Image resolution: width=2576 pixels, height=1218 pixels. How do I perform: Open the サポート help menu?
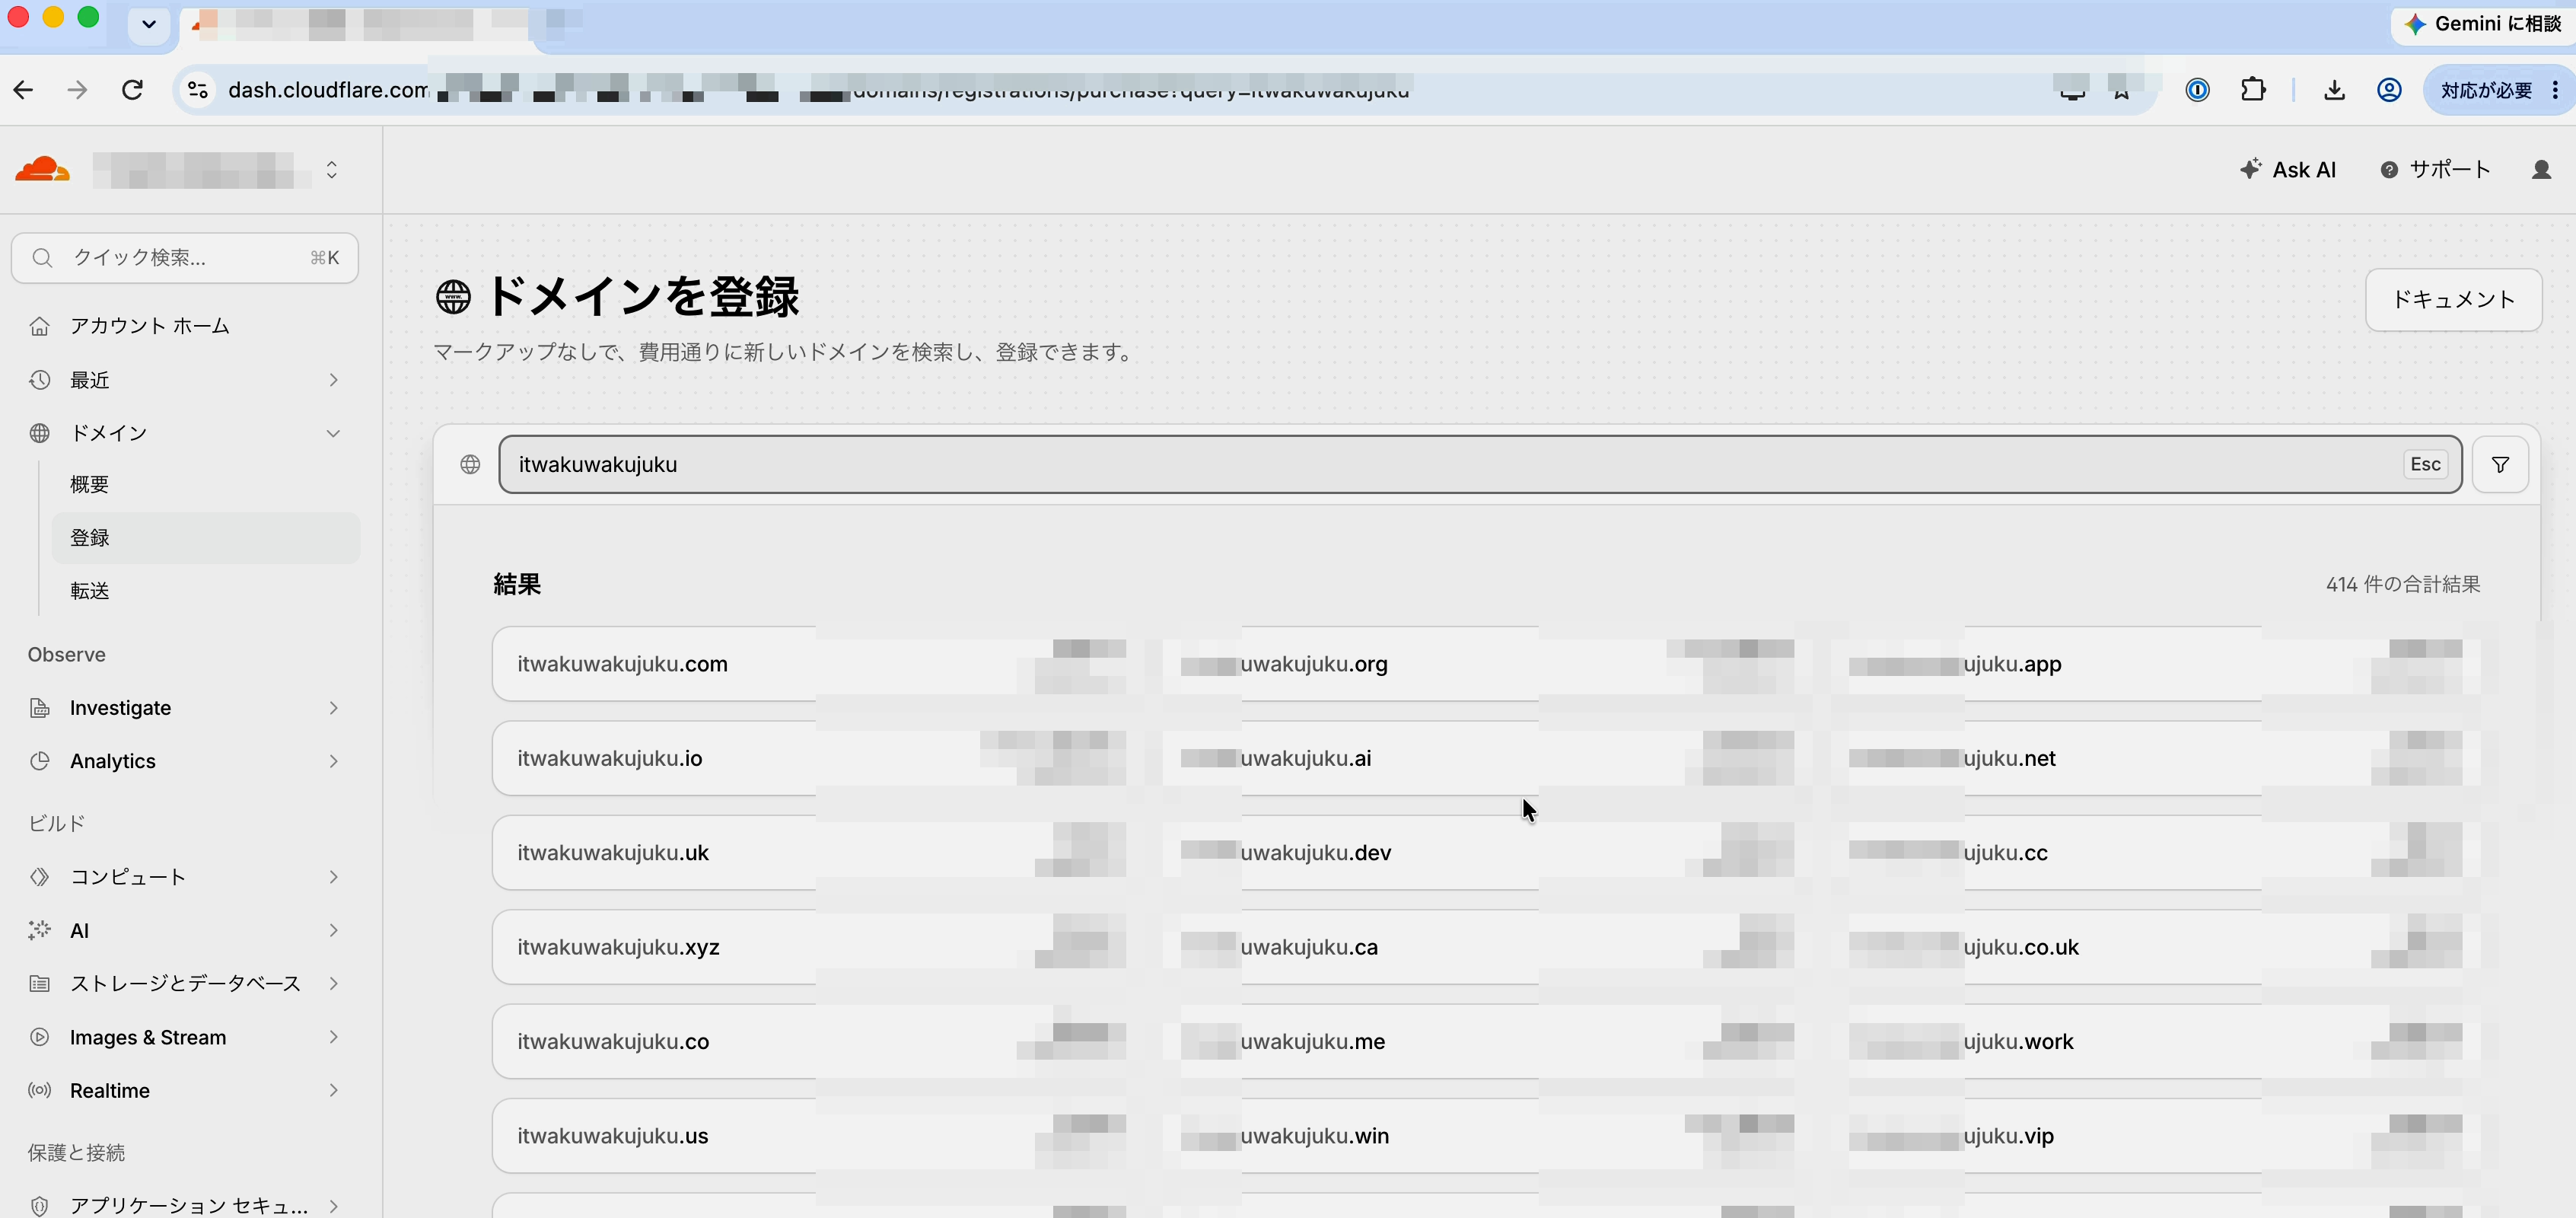[x=2436, y=170]
